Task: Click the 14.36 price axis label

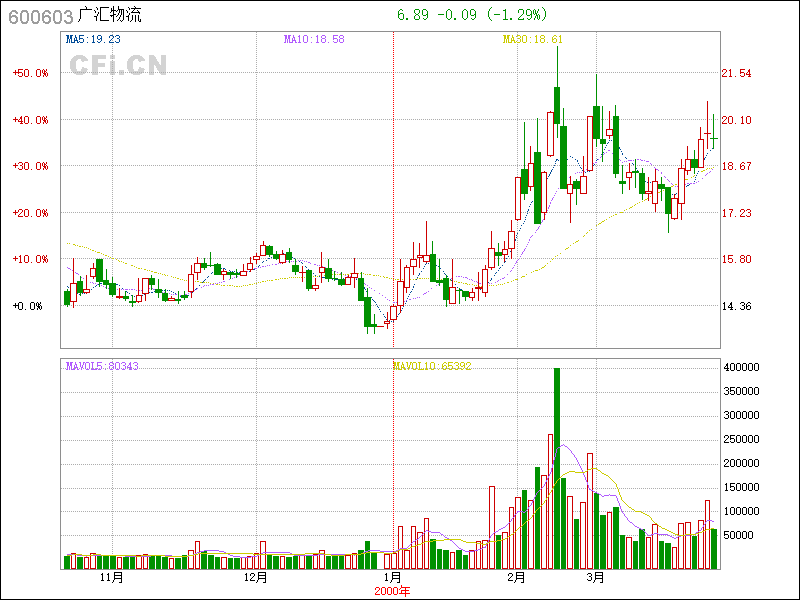Action: 737,307
